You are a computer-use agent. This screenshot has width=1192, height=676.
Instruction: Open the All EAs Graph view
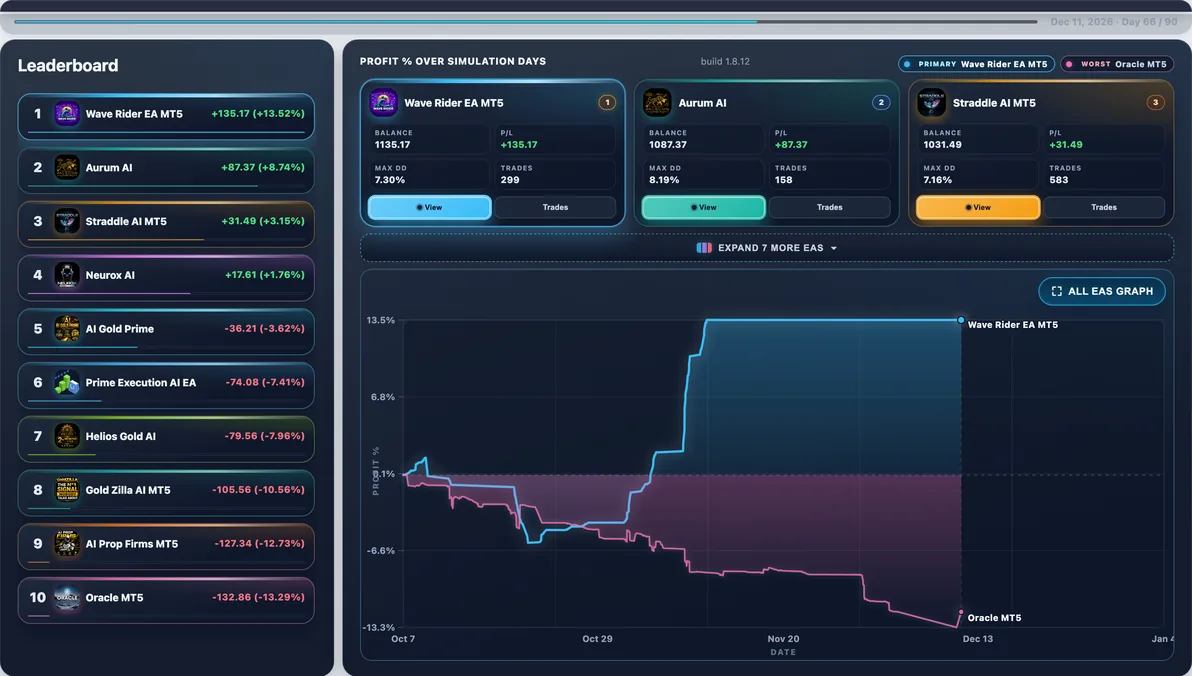point(1102,291)
